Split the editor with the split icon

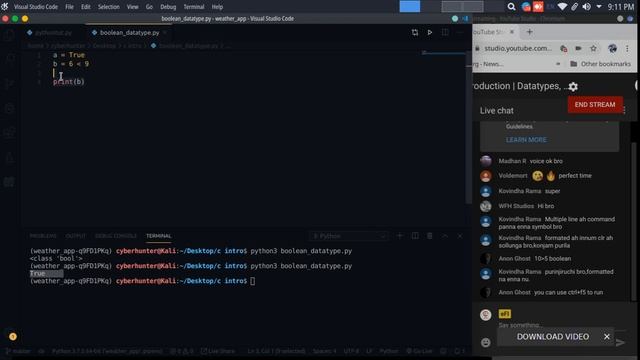click(x=445, y=32)
